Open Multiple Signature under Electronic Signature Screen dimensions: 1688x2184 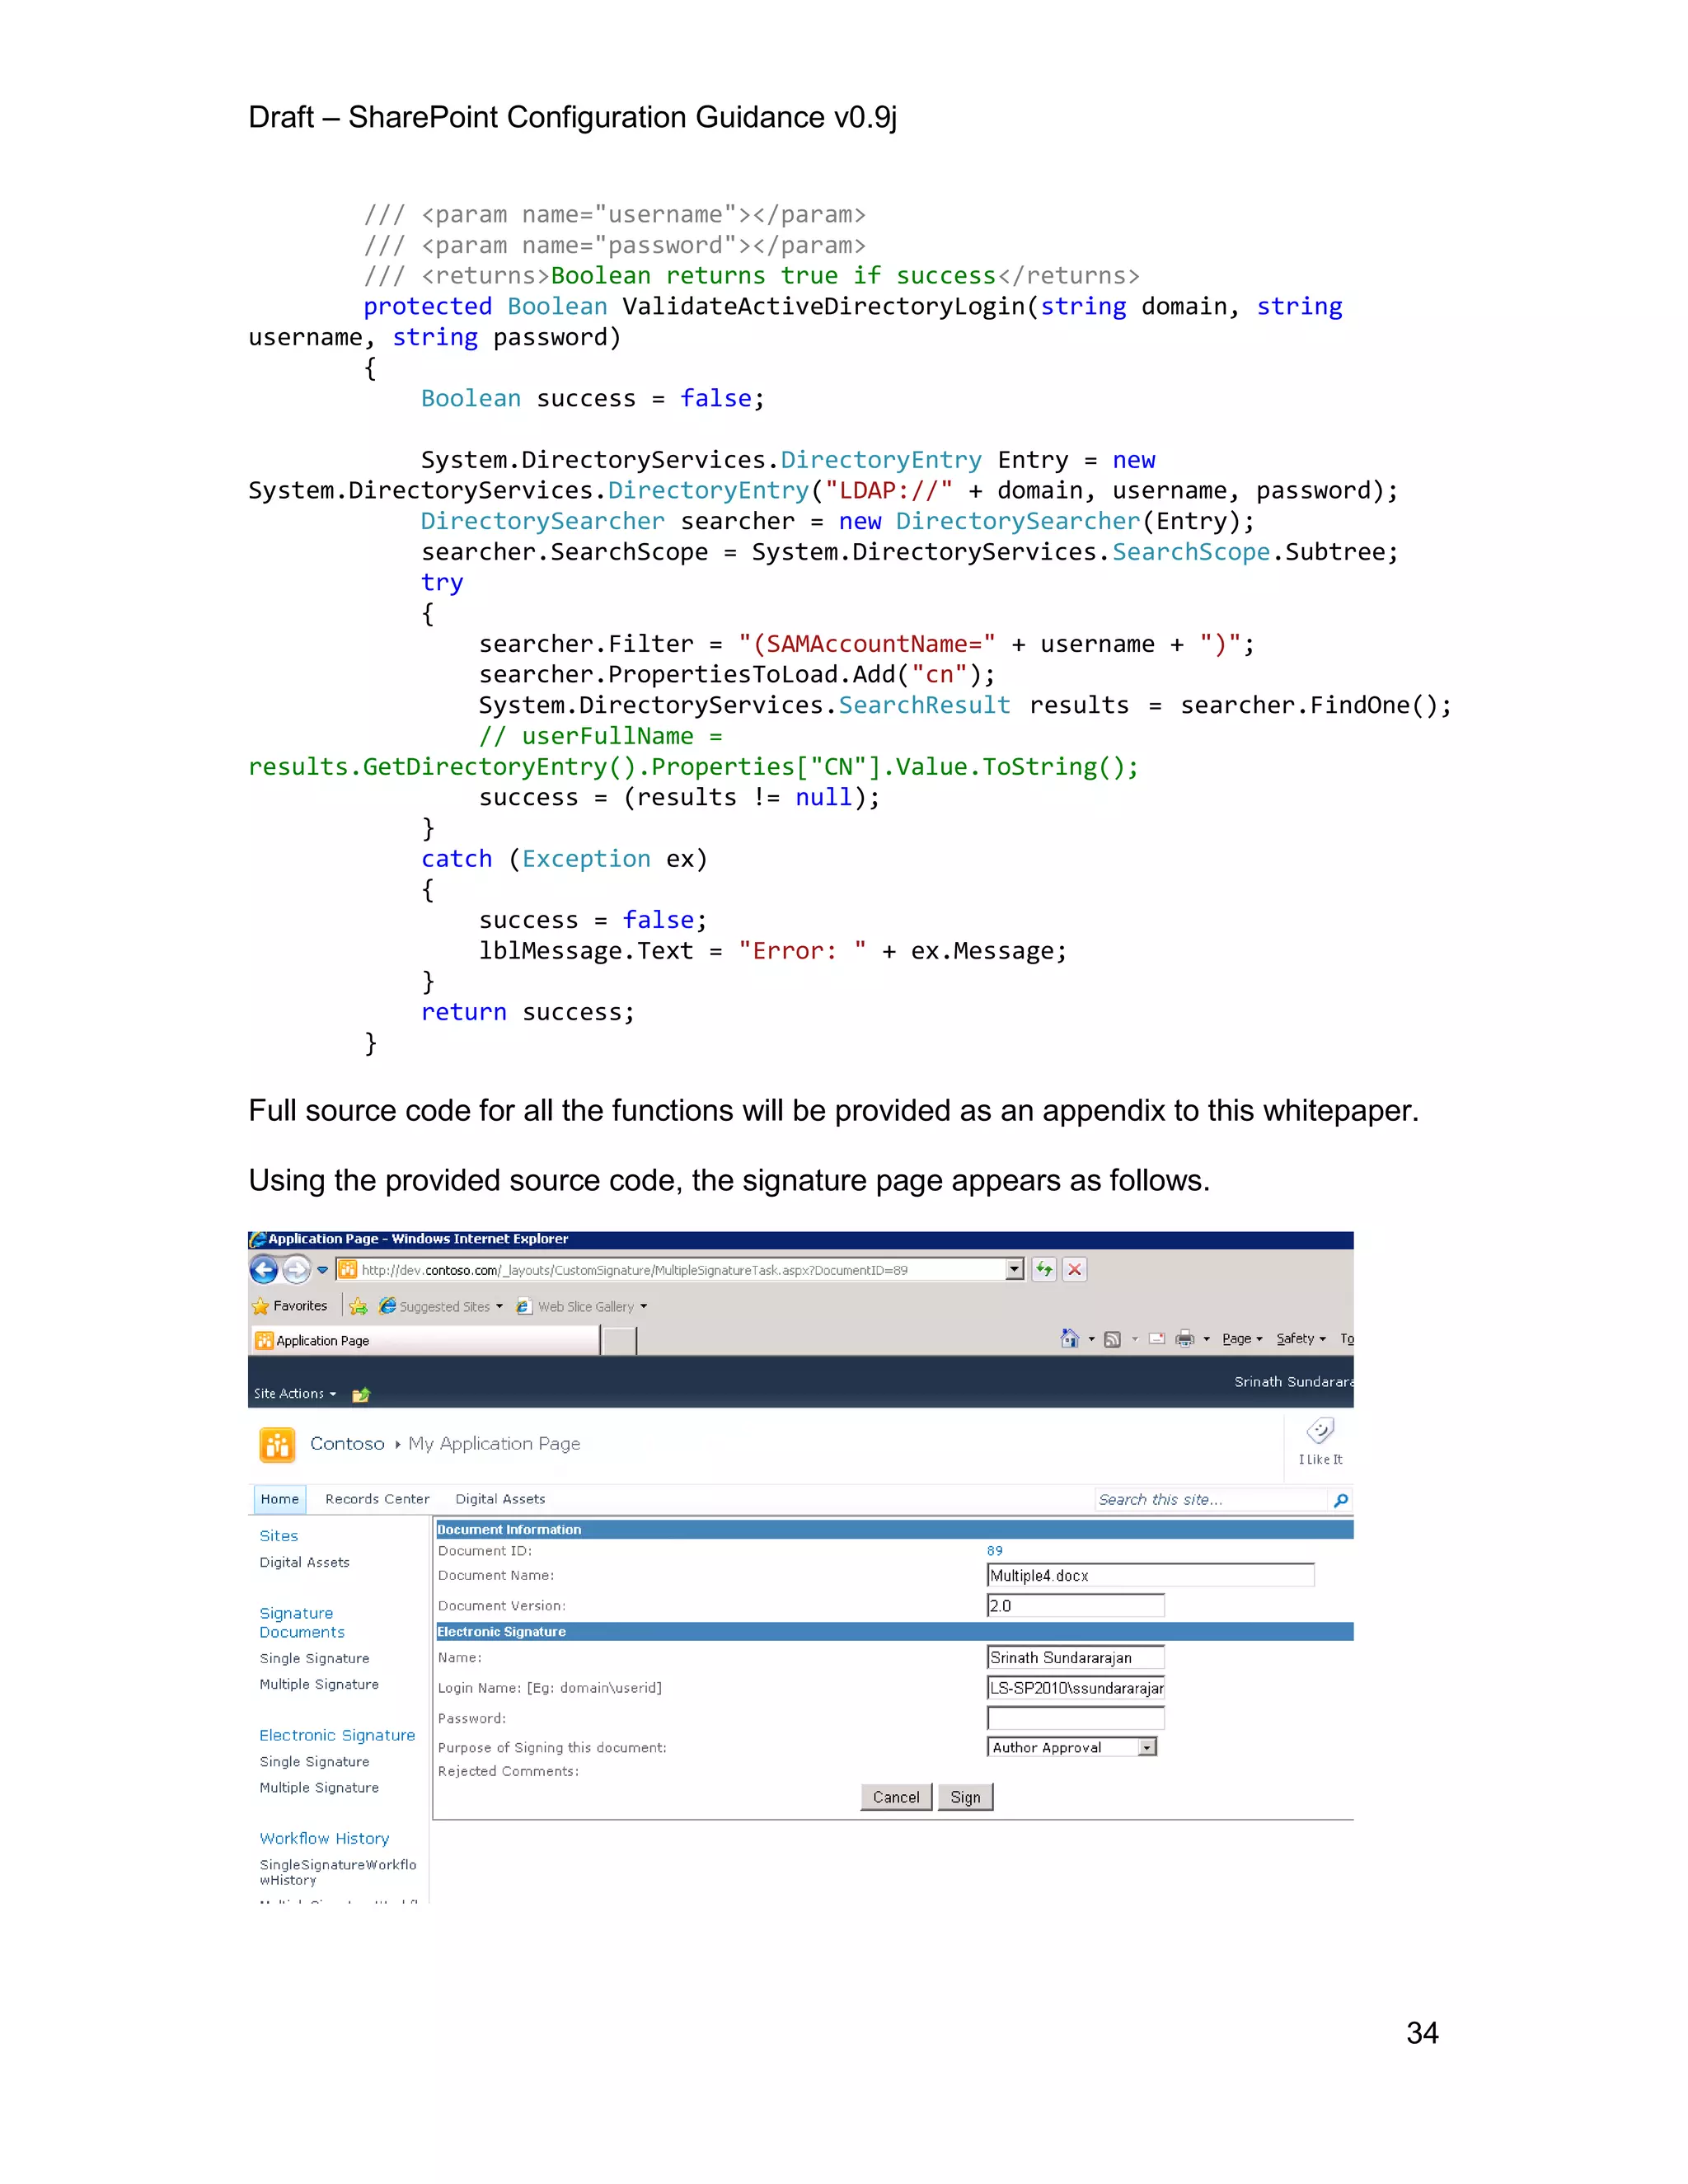(x=319, y=1787)
